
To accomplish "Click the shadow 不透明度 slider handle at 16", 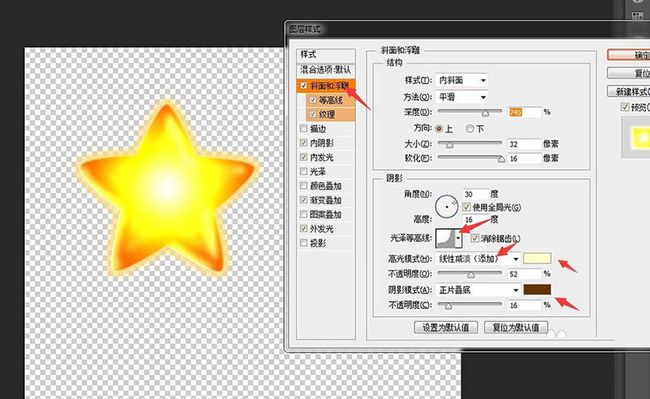I will (448, 306).
